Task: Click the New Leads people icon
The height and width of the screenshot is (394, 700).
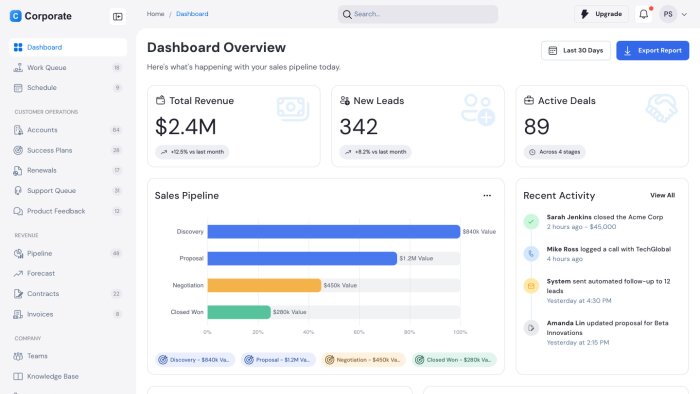Action: coord(345,100)
